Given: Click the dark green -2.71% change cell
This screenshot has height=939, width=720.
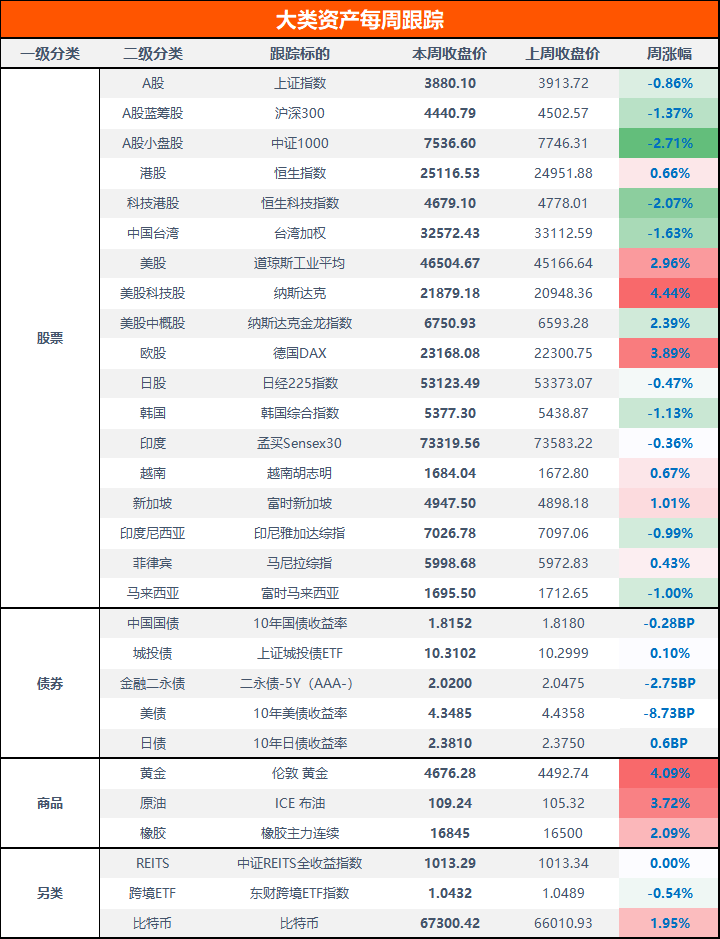Looking at the screenshot, I should (x=669, y=144).
